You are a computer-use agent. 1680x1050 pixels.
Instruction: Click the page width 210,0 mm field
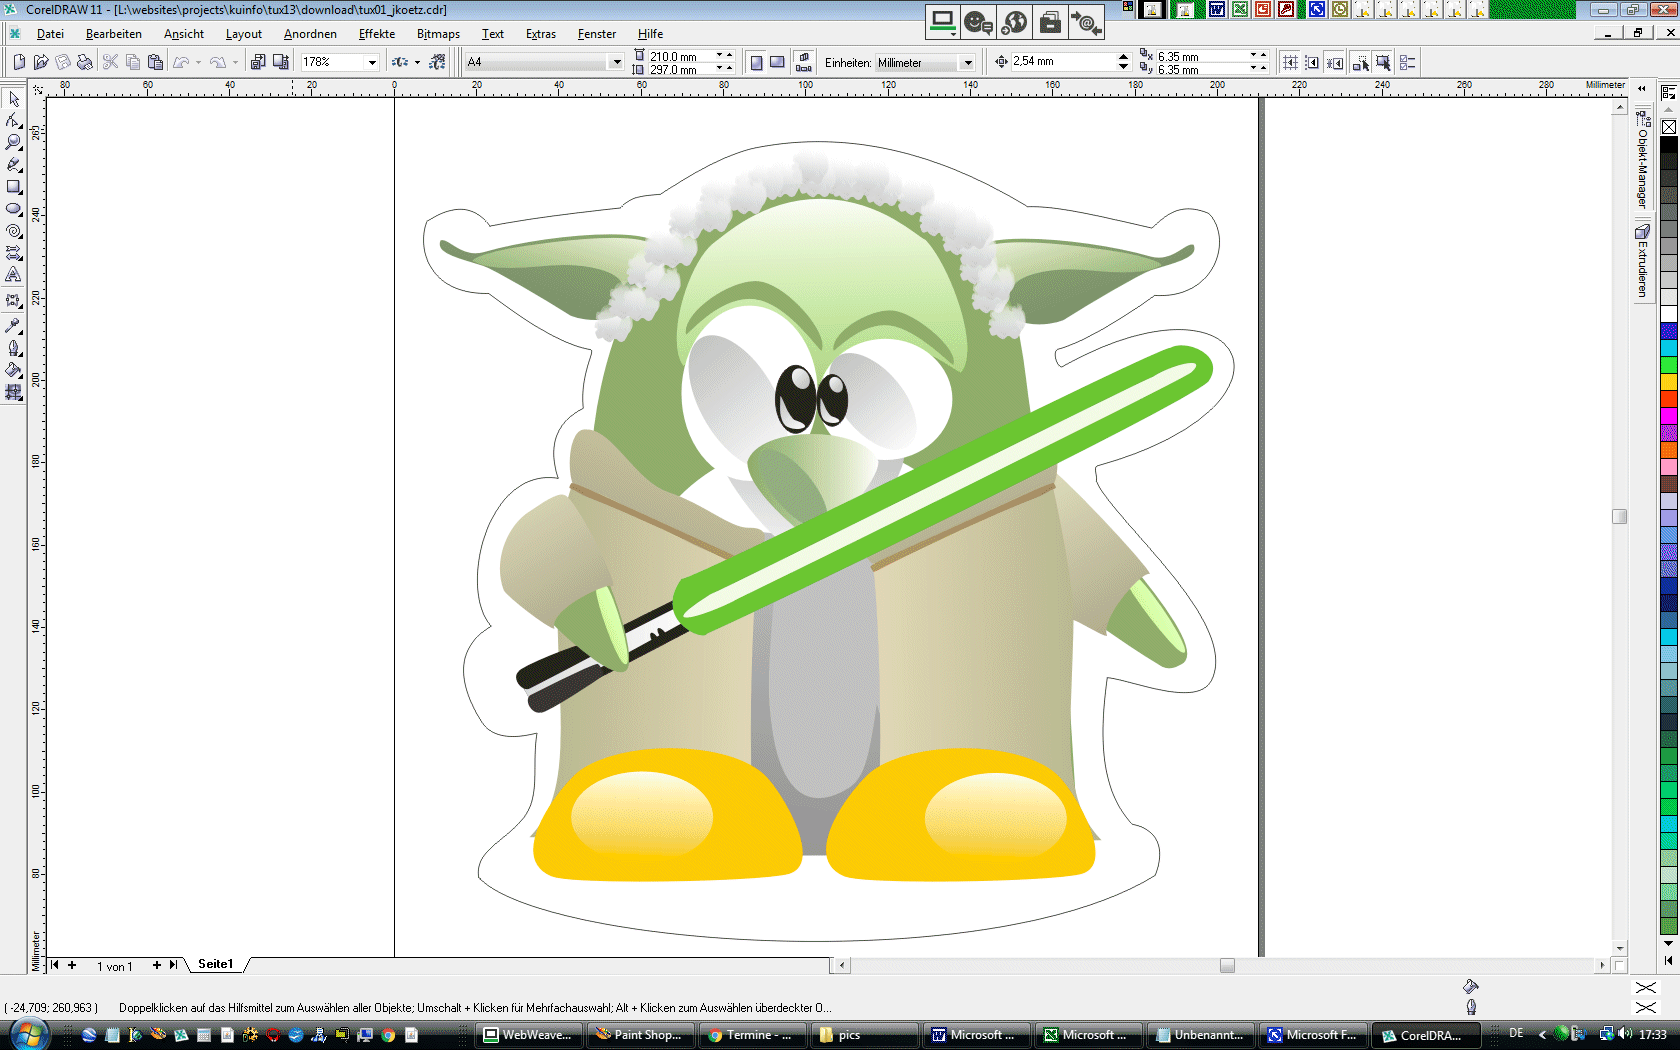[x=682, y=57]
